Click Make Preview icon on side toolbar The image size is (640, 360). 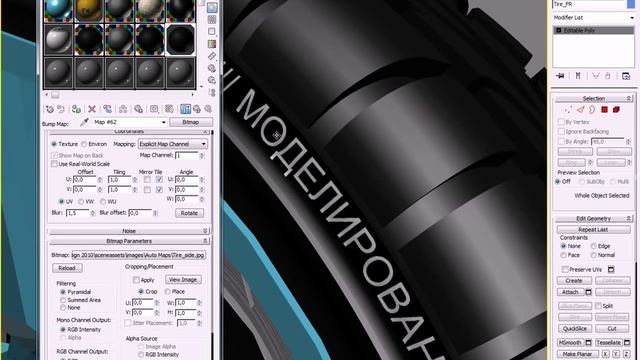point(212,68)
